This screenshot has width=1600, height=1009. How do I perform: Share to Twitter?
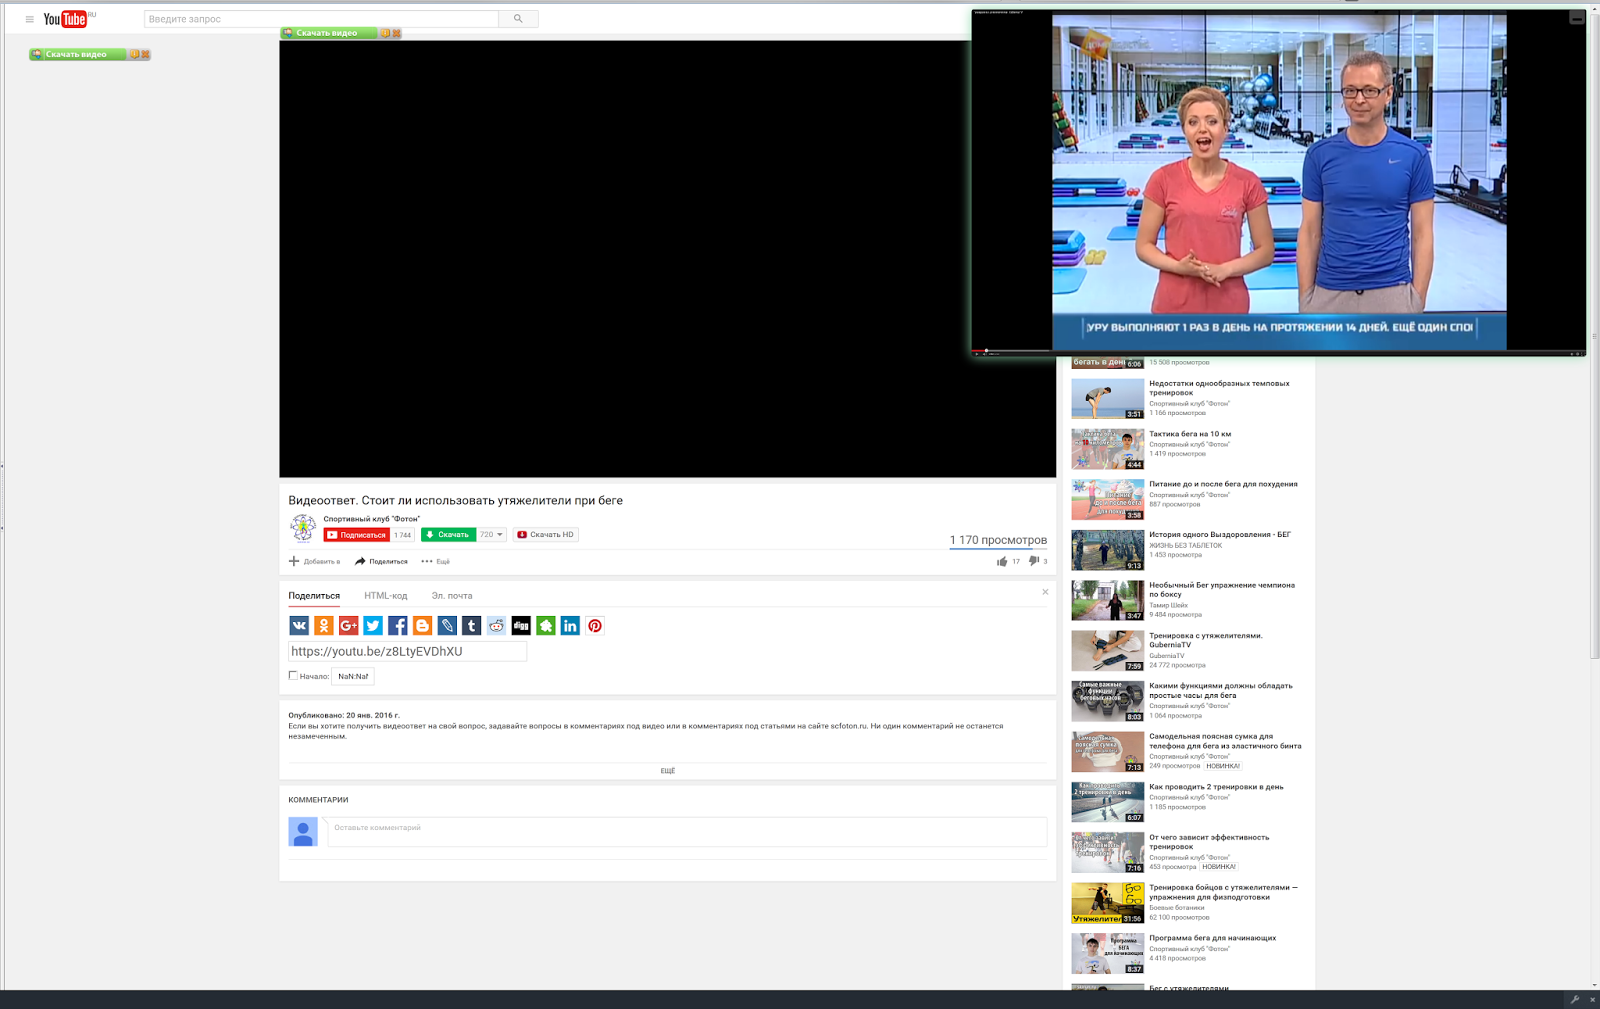[x=373, y=626]
